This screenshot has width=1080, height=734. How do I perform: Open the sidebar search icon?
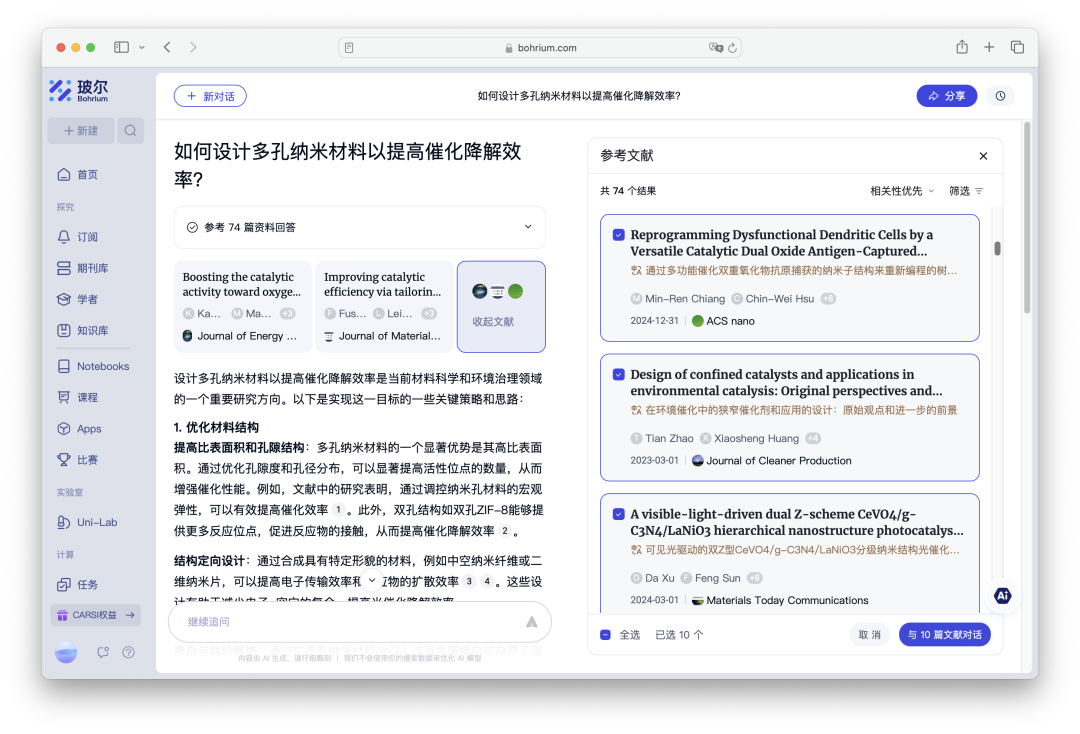(x=130, y=130)
